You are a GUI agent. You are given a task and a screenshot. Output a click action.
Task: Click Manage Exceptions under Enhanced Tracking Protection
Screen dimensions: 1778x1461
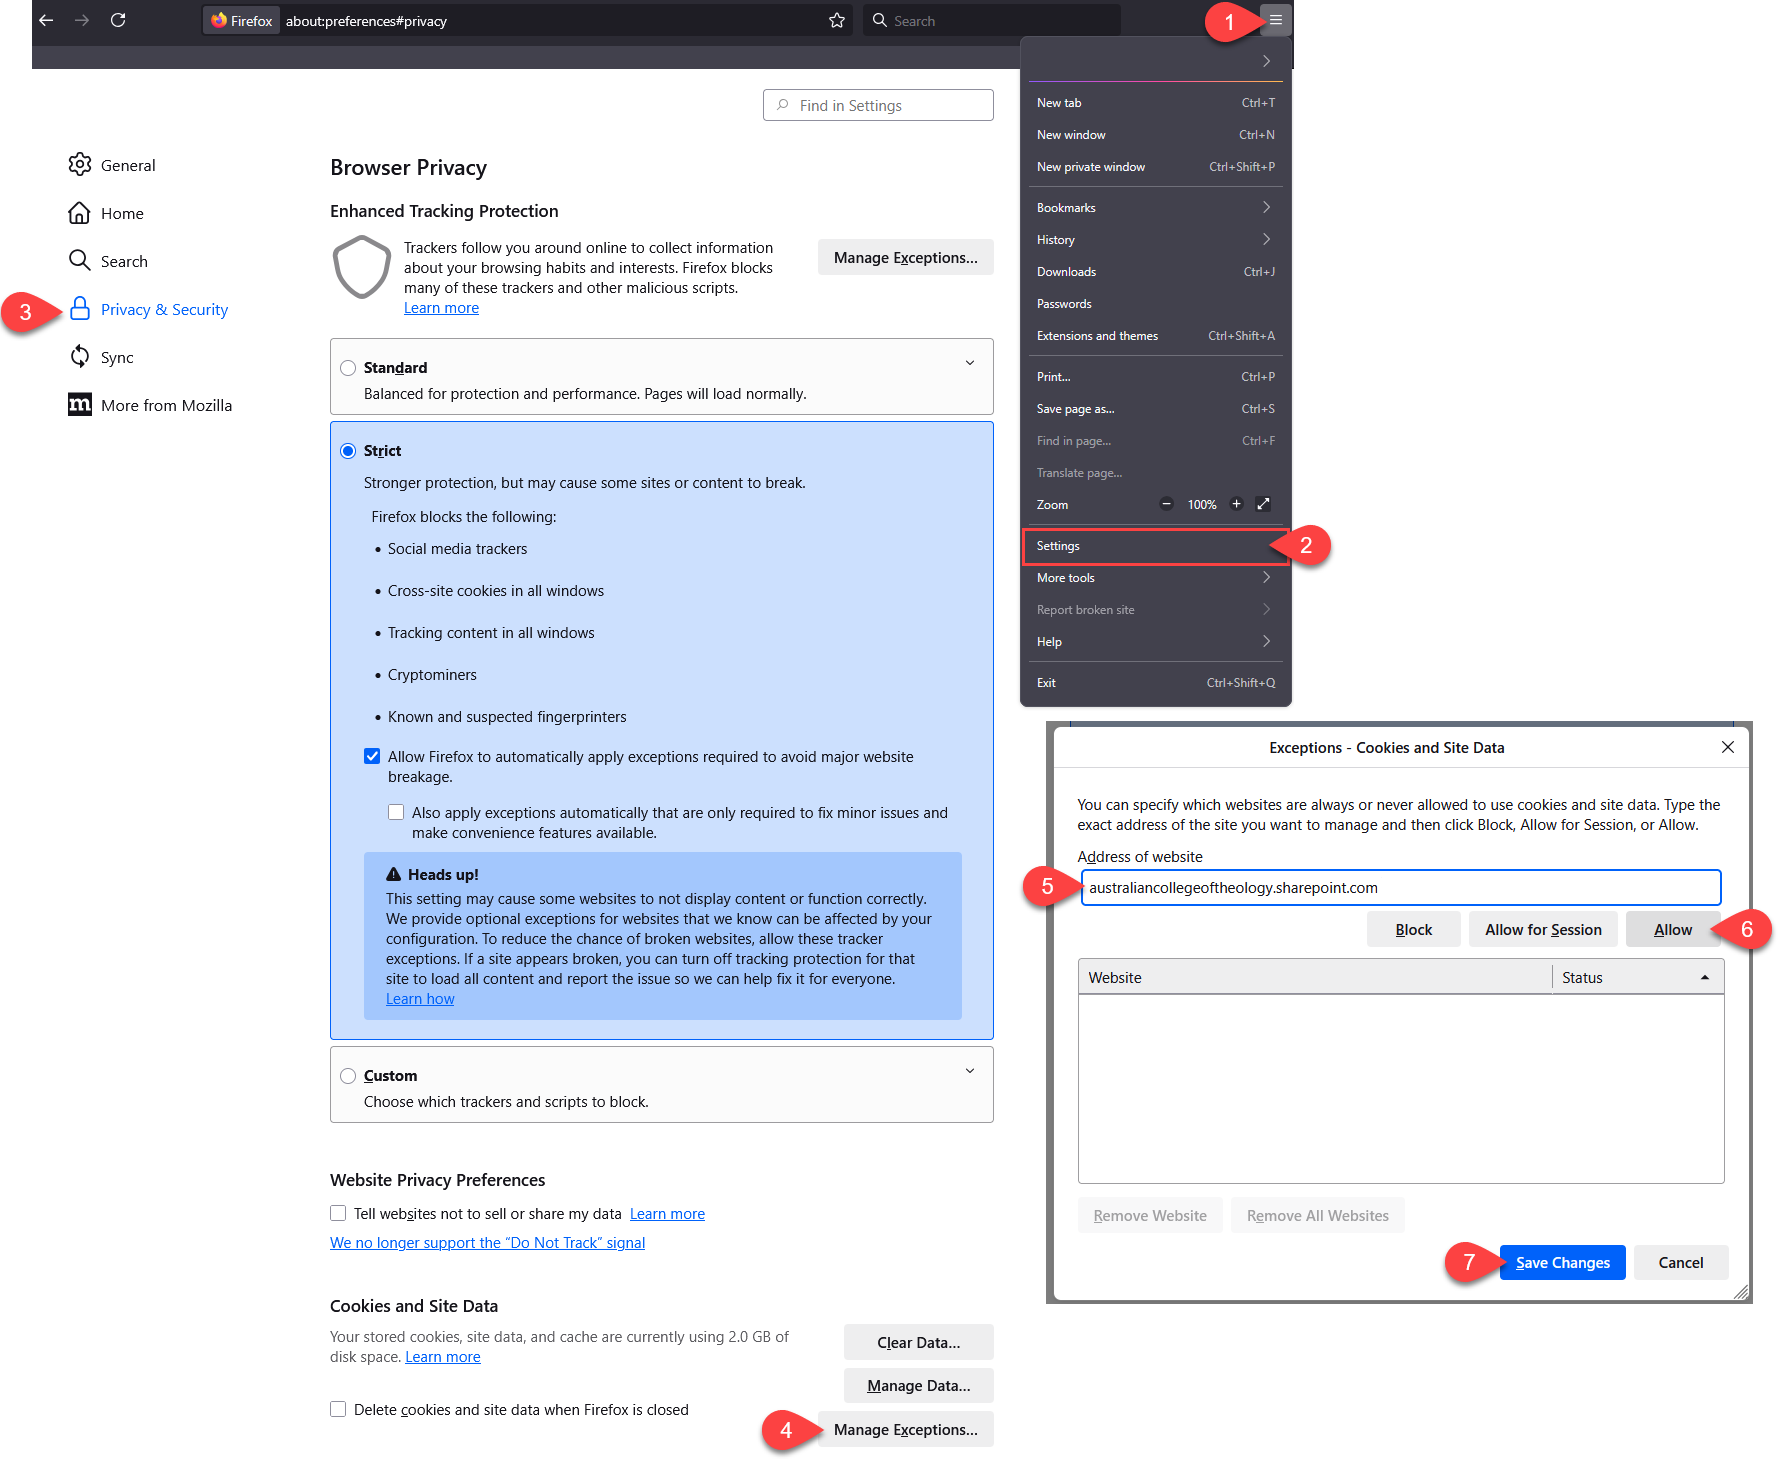click(906, 257)
